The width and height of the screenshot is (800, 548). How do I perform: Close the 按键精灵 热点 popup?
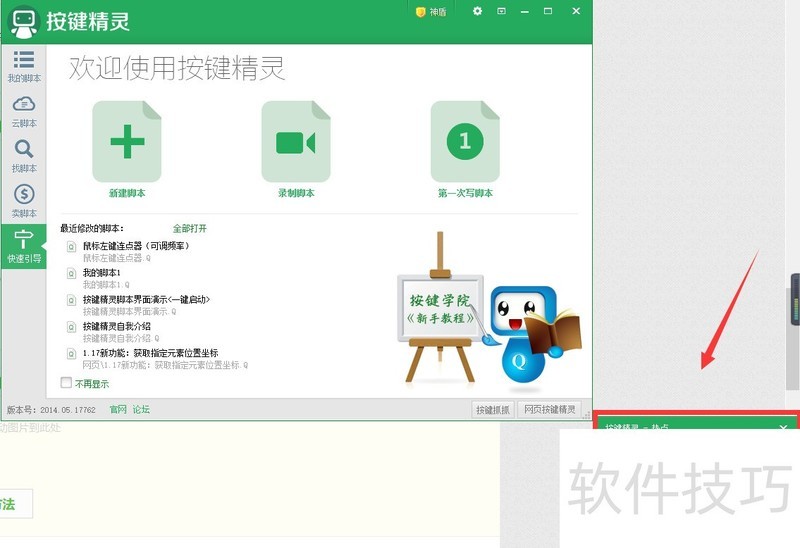point(783,427)
